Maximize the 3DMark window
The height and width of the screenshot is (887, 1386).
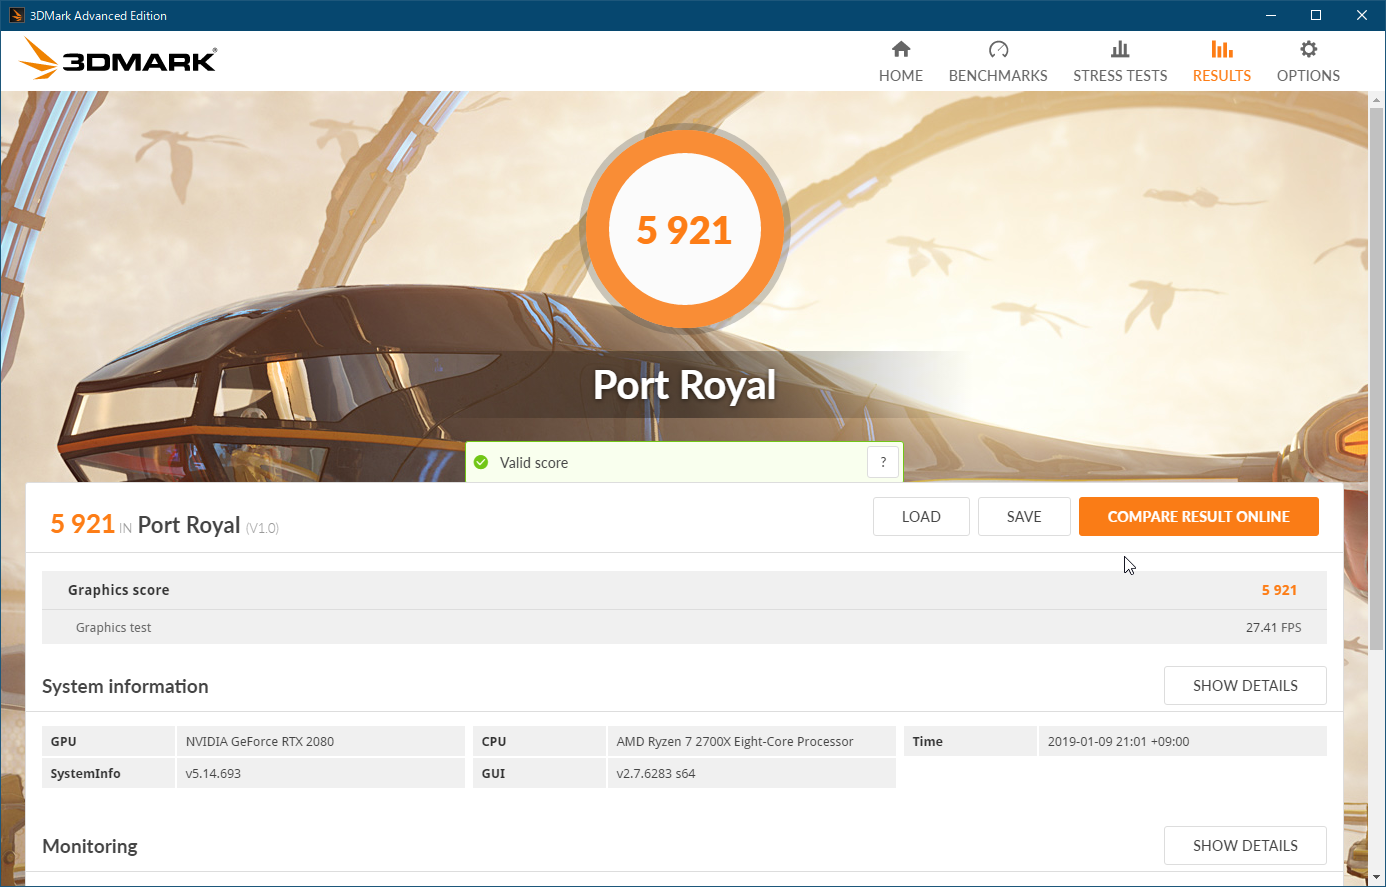pyautogui.click(x=1316, y=15)
